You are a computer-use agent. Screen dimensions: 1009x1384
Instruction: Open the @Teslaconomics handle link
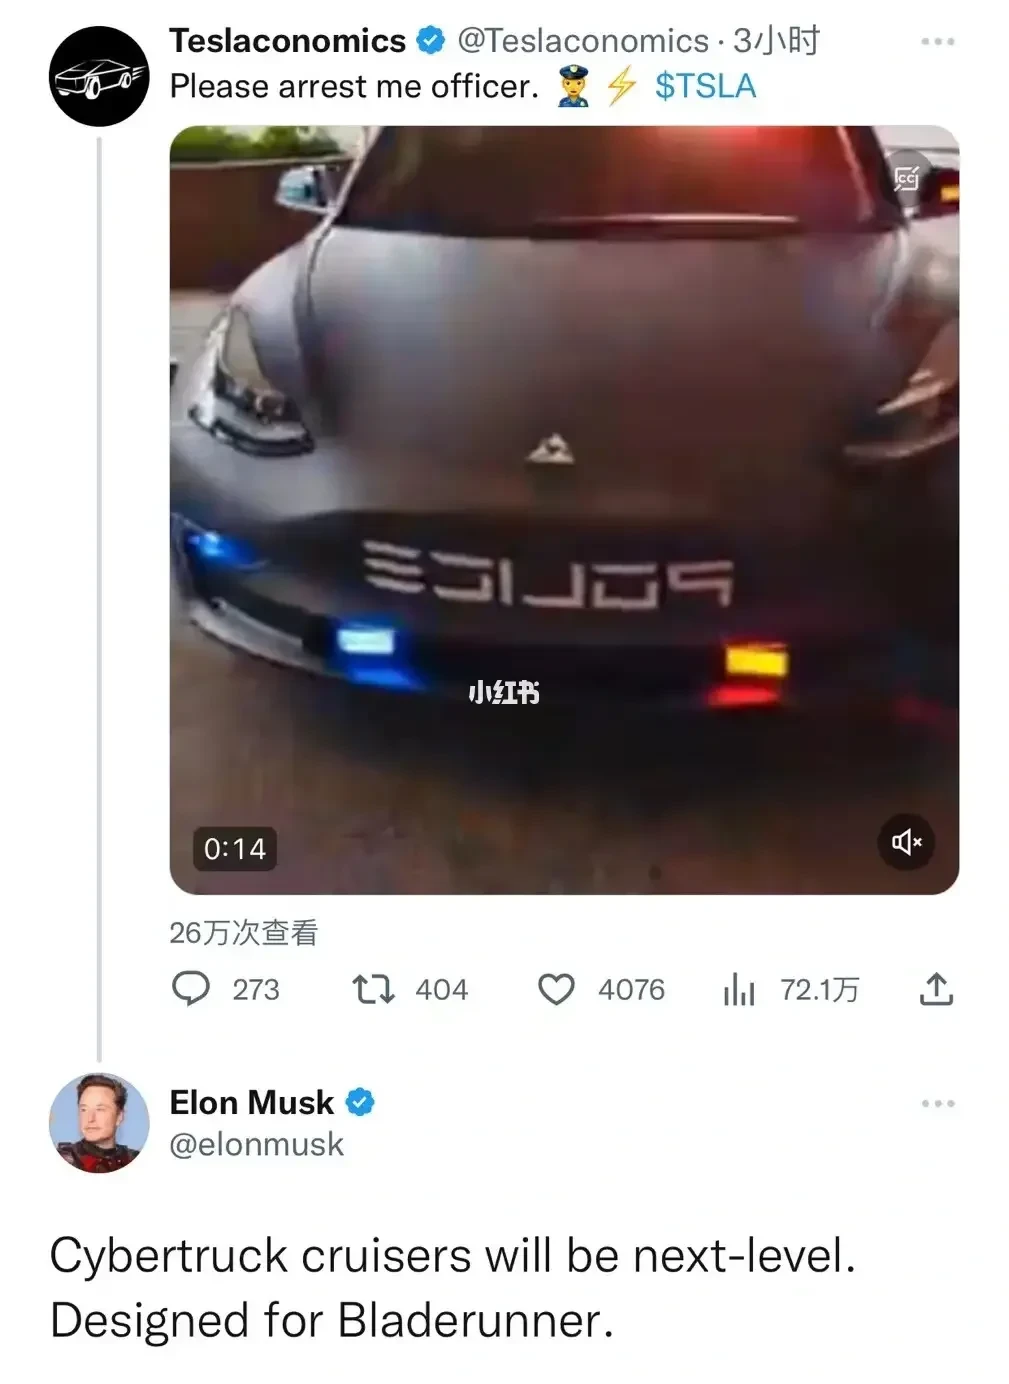click(583, 41)
